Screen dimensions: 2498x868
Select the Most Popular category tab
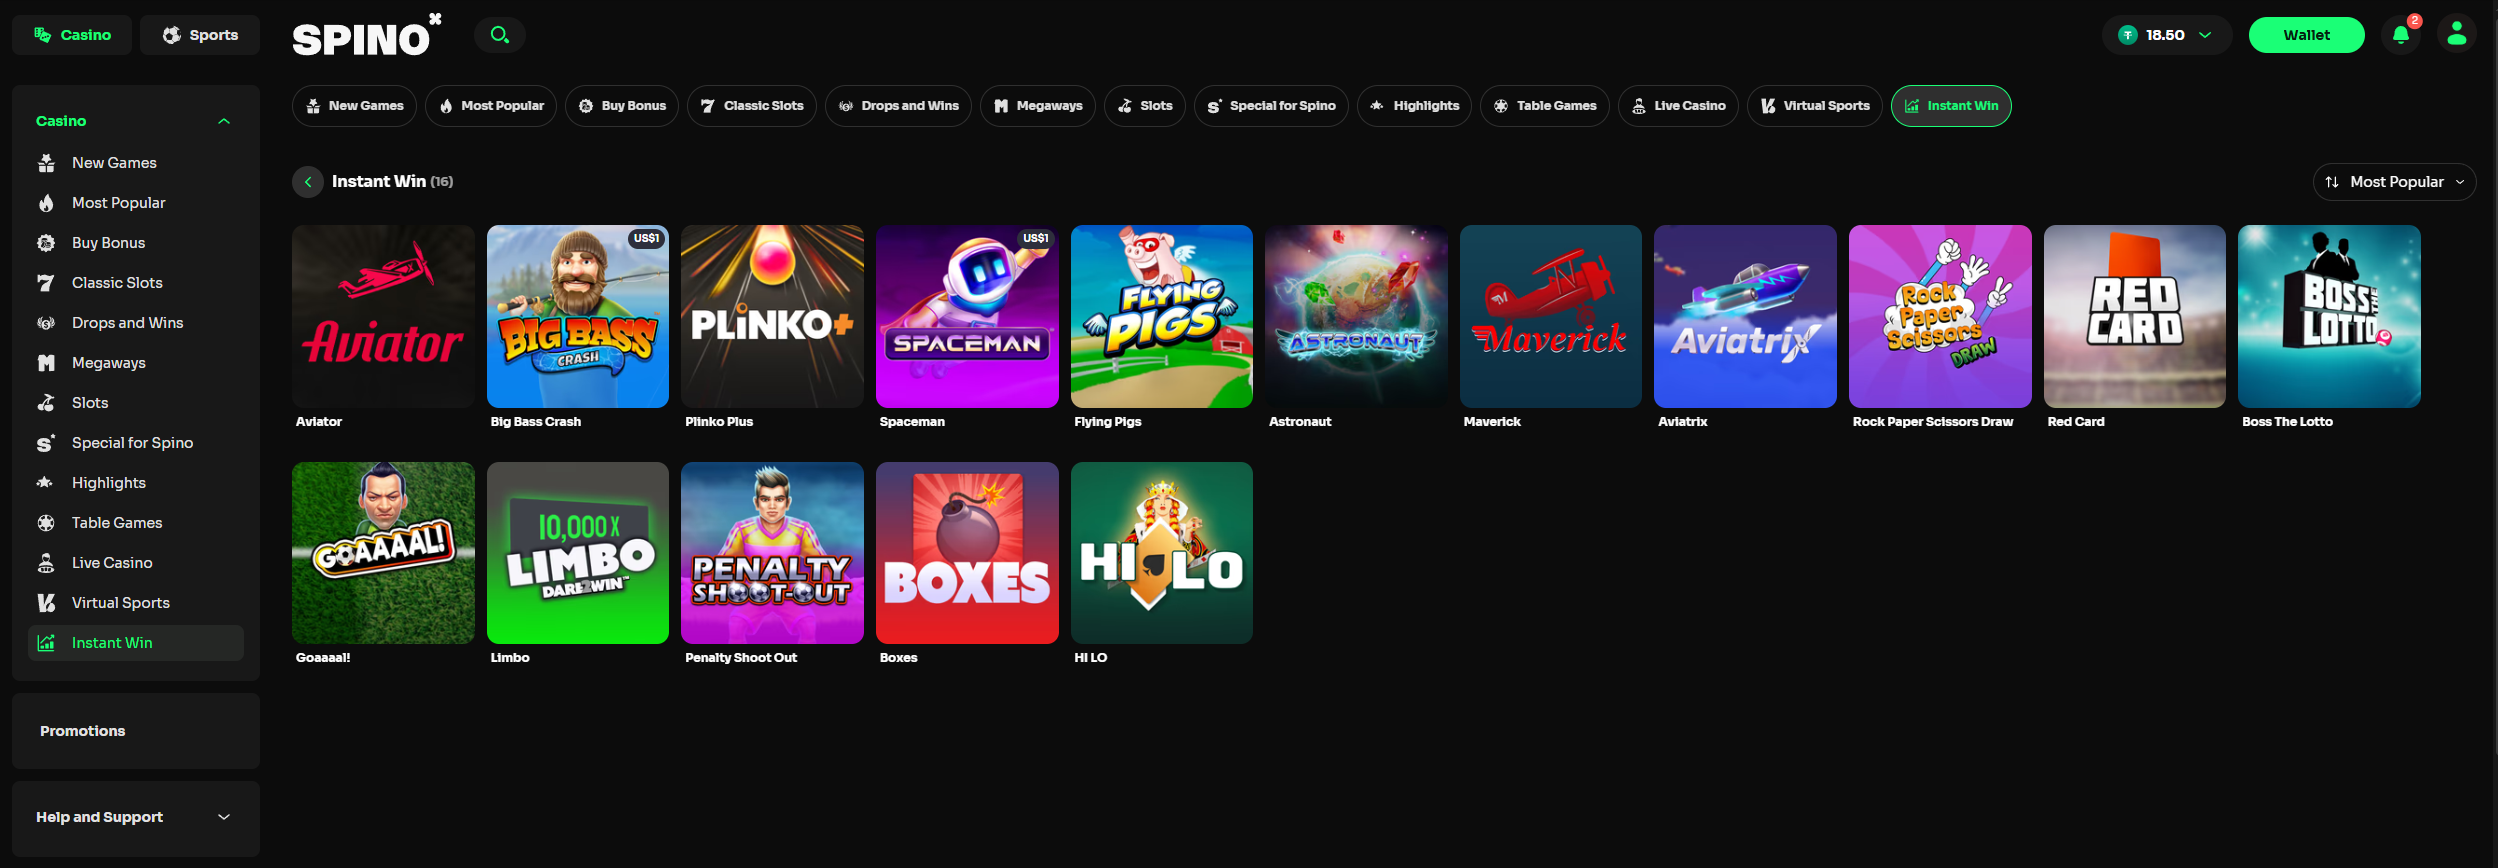(x=491, y=106)
